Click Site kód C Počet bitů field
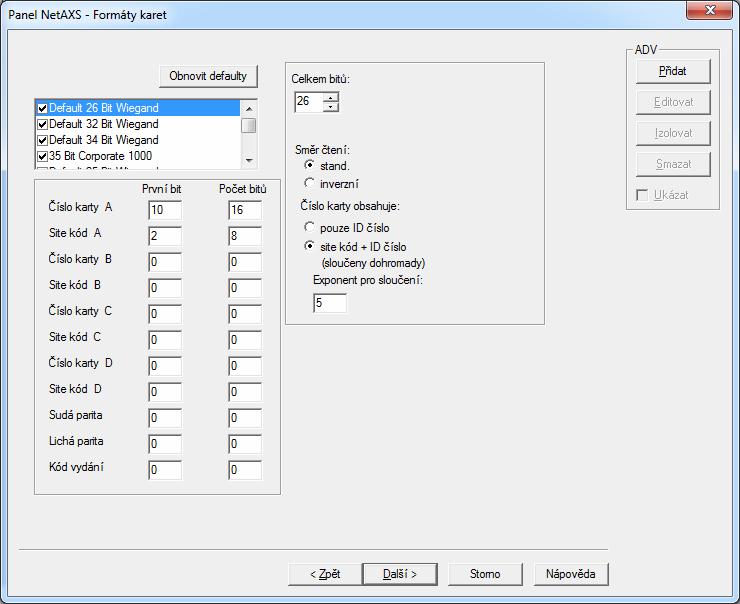This screenshot has height=604, width=740. point(245,340)
